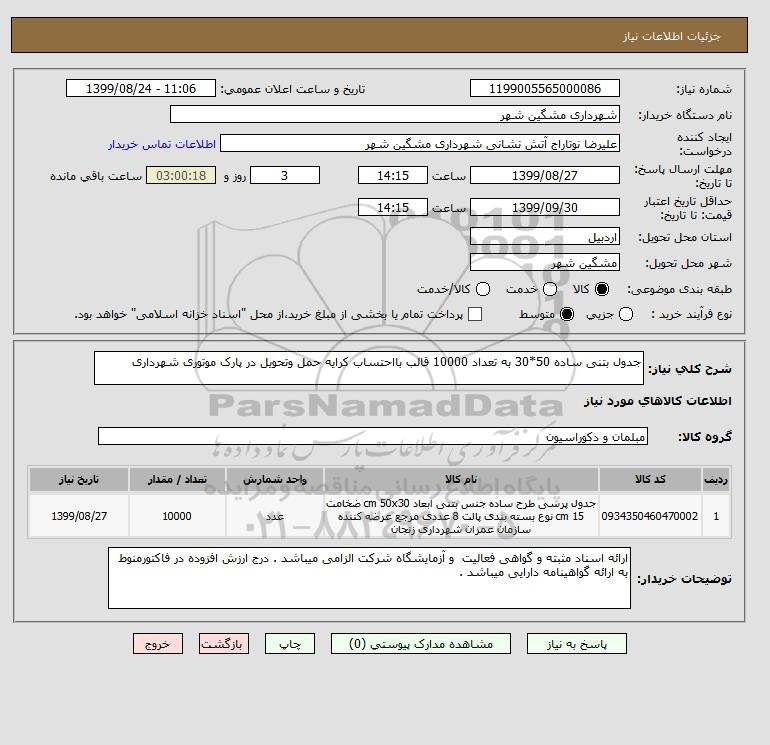Click the buyer notes text area
The image size is (770, 745).
tap(369, 578)
